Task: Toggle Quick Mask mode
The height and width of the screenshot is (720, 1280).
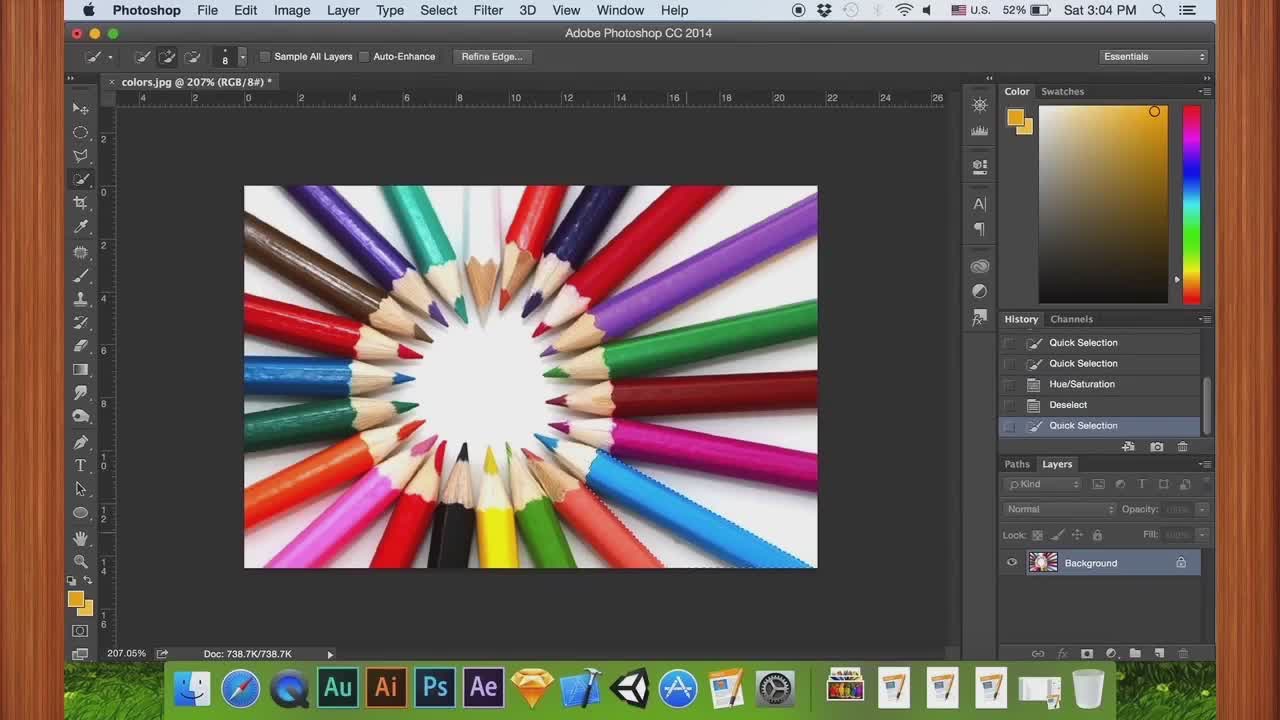Action: click(80, 631)
